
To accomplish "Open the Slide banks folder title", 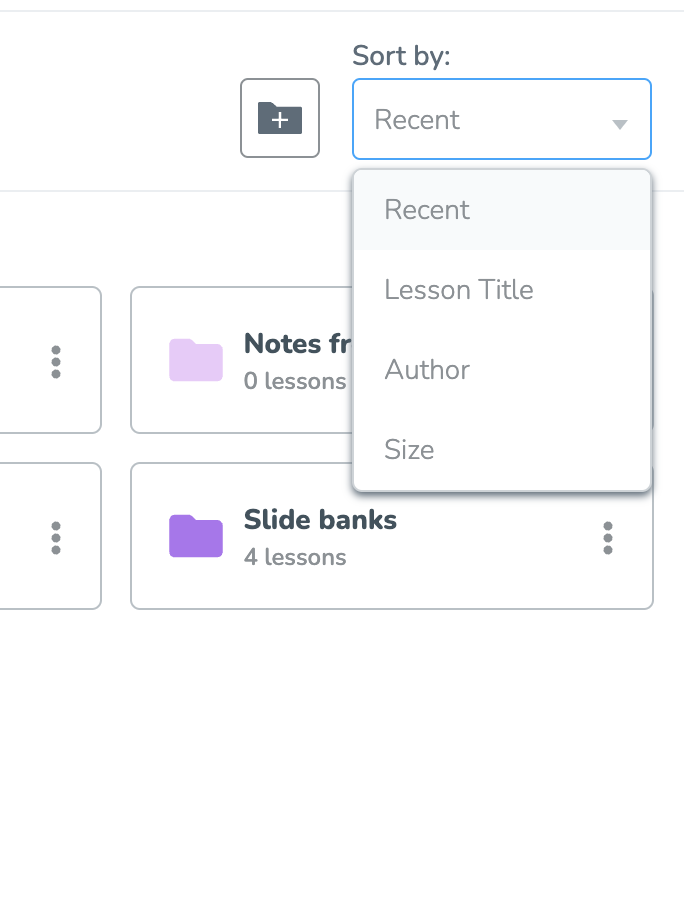I will tap(320, 519).
